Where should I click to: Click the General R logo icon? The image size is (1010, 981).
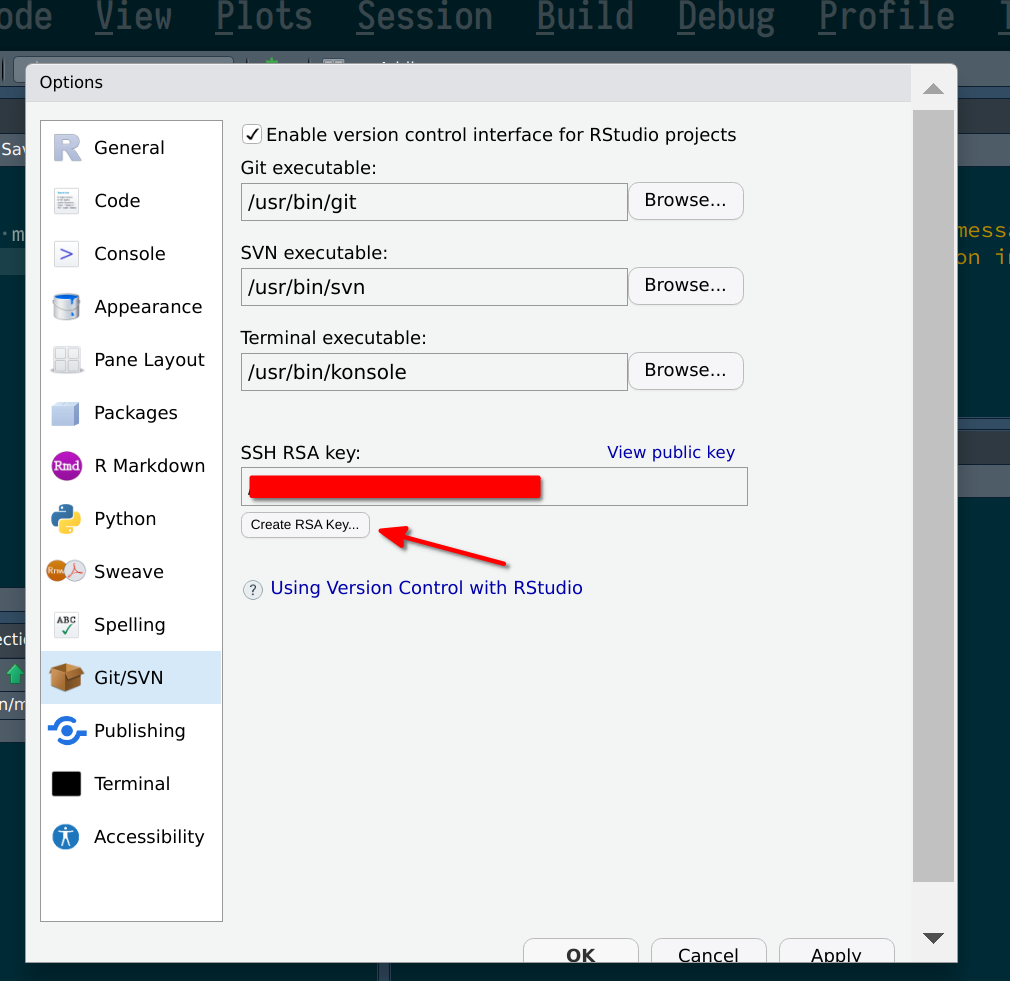[67, 148]
